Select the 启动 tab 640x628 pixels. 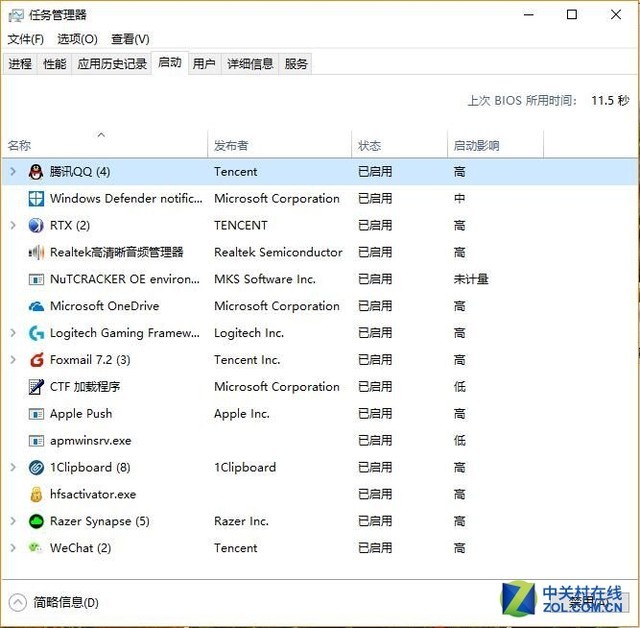170,63
